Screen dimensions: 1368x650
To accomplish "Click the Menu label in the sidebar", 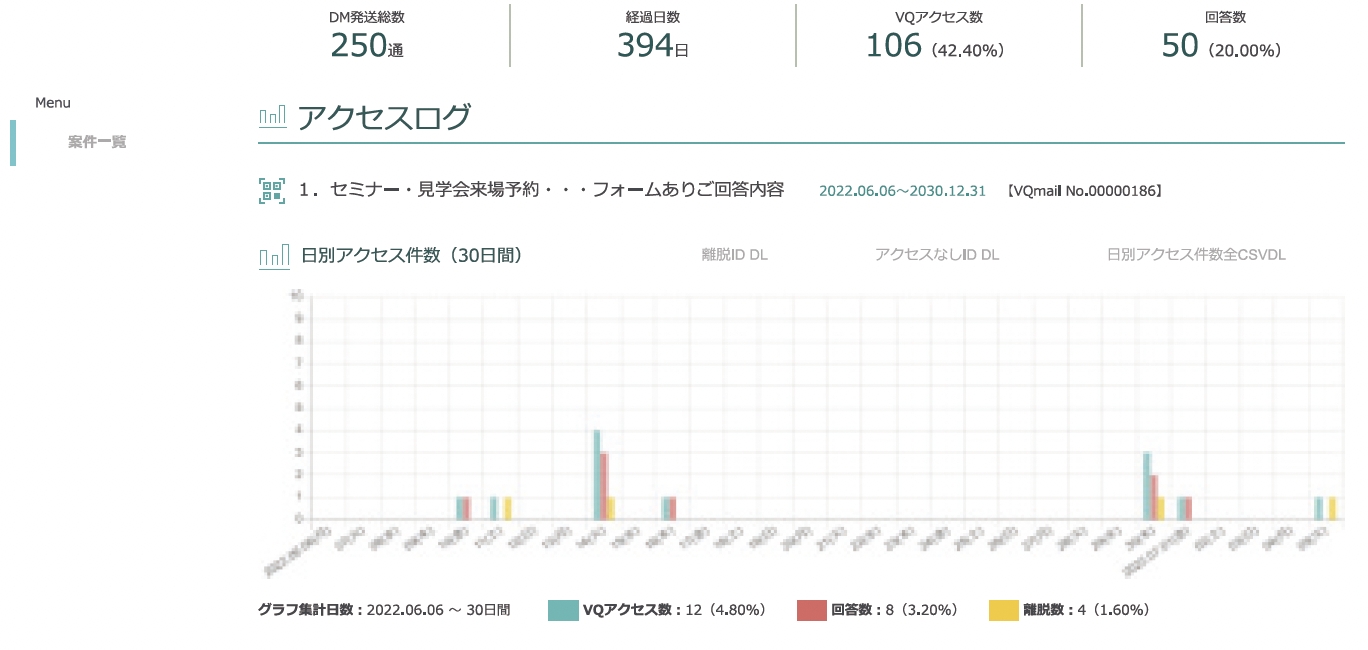I will coord(52,102).
